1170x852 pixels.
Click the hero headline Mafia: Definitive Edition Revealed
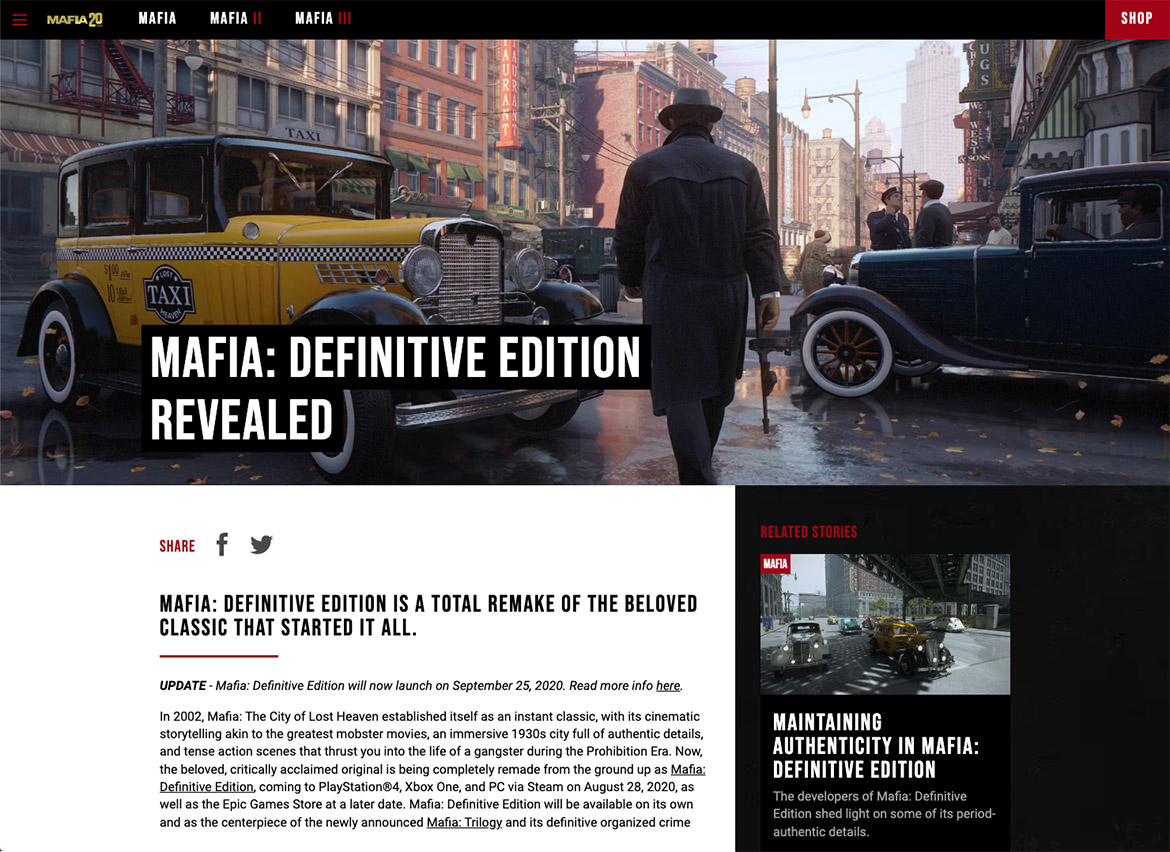[395, 388]
